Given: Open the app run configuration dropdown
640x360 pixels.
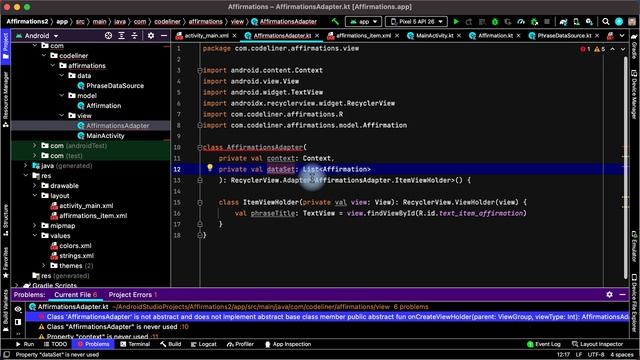Looking at the screenshot, I should (x=363, y=22).
